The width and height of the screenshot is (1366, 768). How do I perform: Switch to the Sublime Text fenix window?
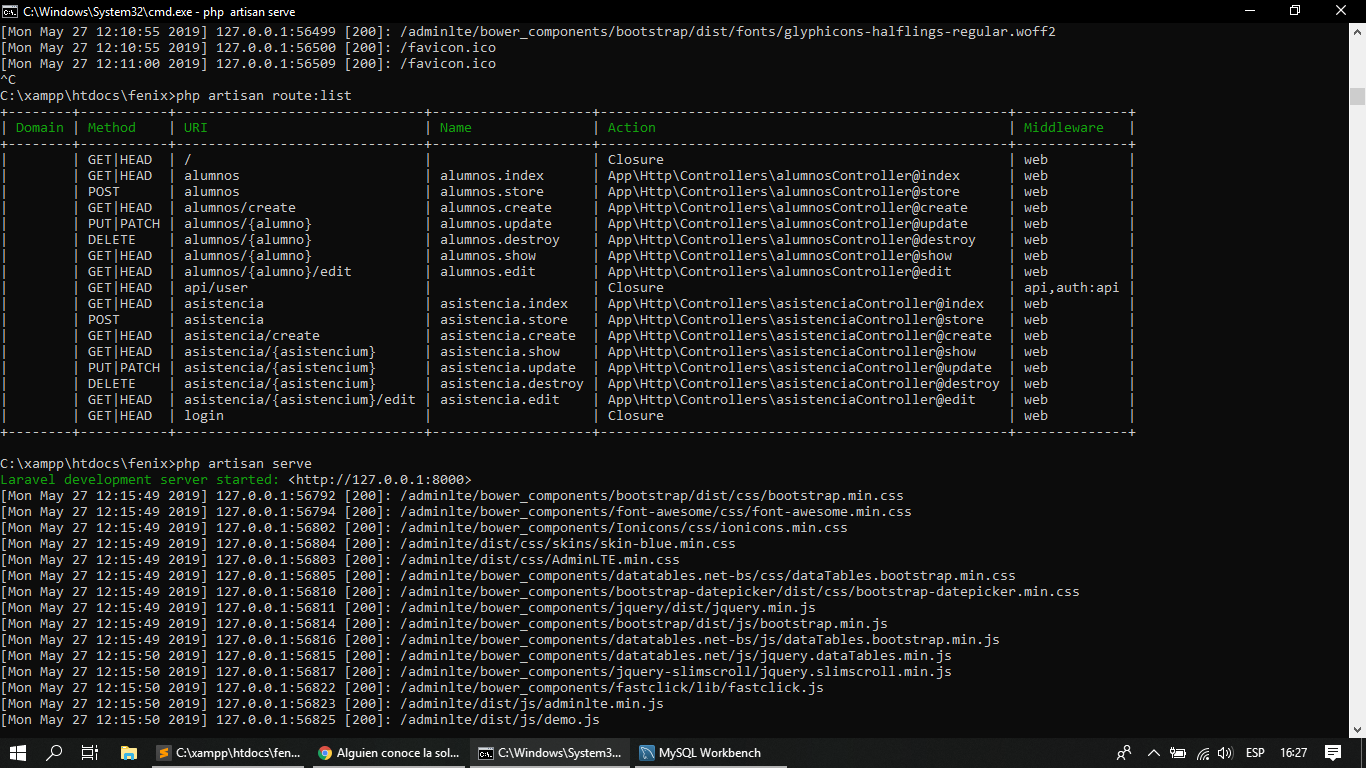coord(229,752)
